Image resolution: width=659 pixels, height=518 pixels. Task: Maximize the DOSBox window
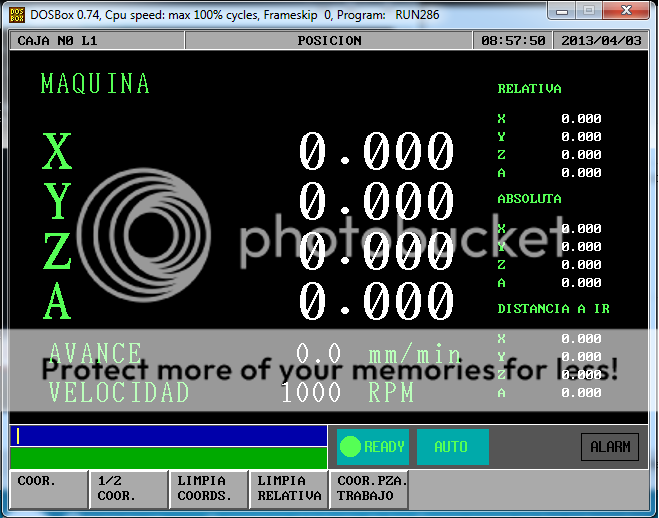coord(590,11)
